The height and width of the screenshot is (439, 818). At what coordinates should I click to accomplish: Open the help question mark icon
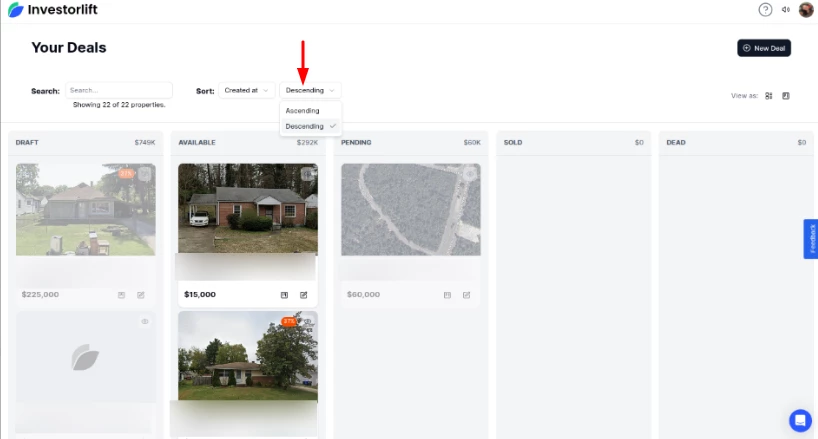[x=765, y=9]
